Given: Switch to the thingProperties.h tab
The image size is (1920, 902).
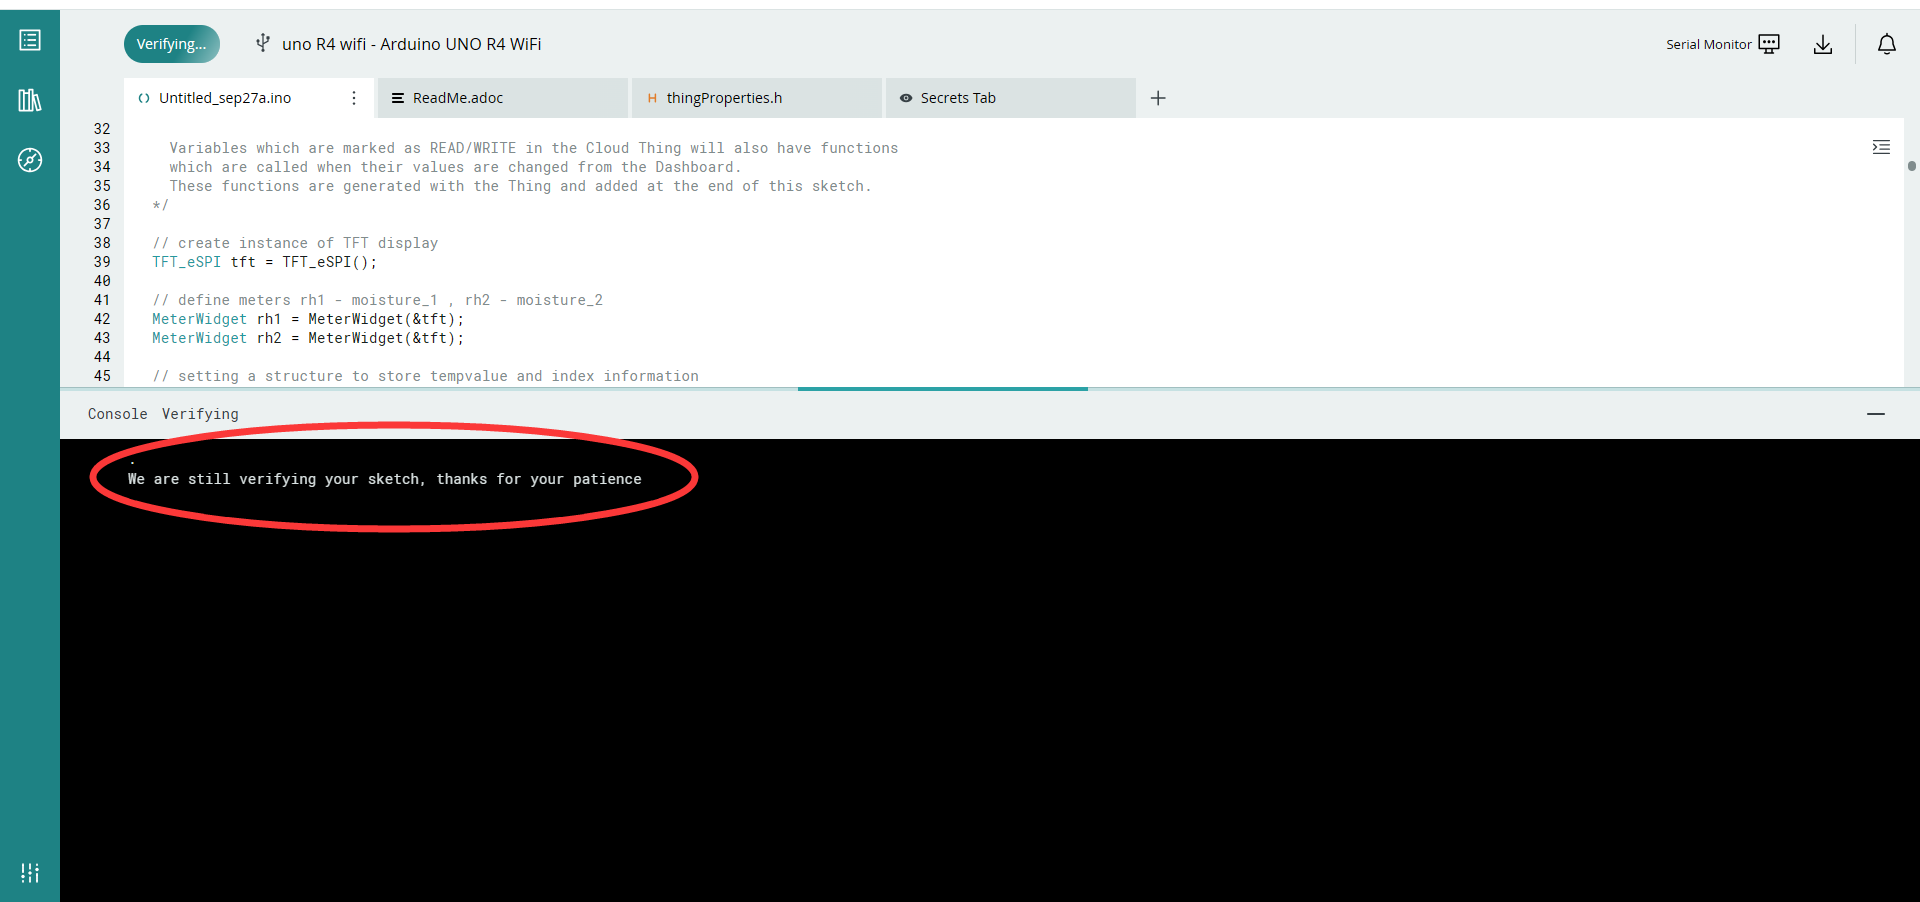Looking at the screenshot, I should [757, 98].
